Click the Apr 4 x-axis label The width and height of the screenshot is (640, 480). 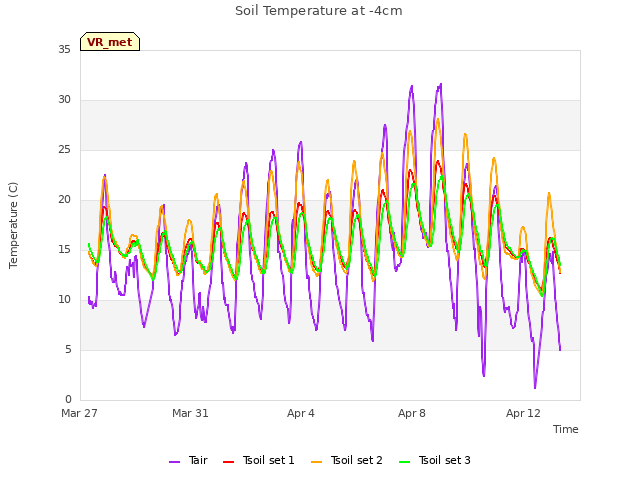(301, 413)
